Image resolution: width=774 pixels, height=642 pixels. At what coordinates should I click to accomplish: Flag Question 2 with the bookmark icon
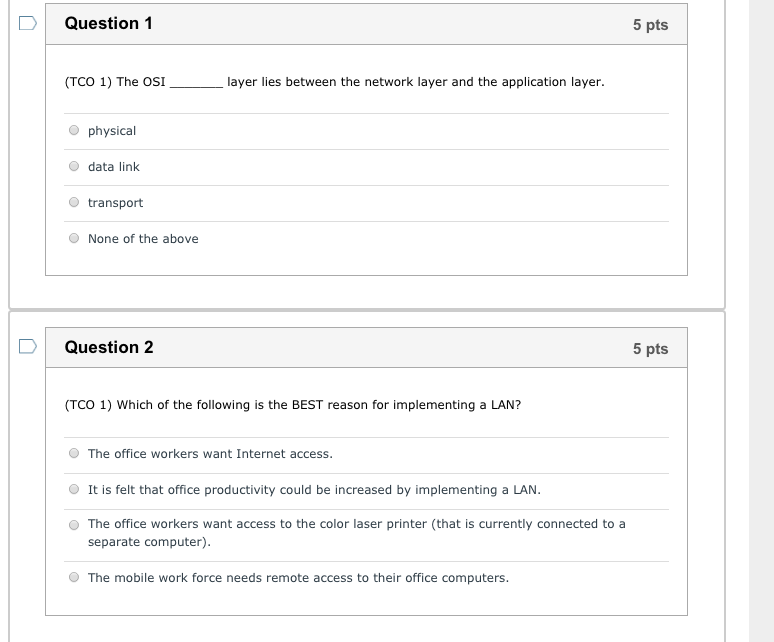coord(28,346)
